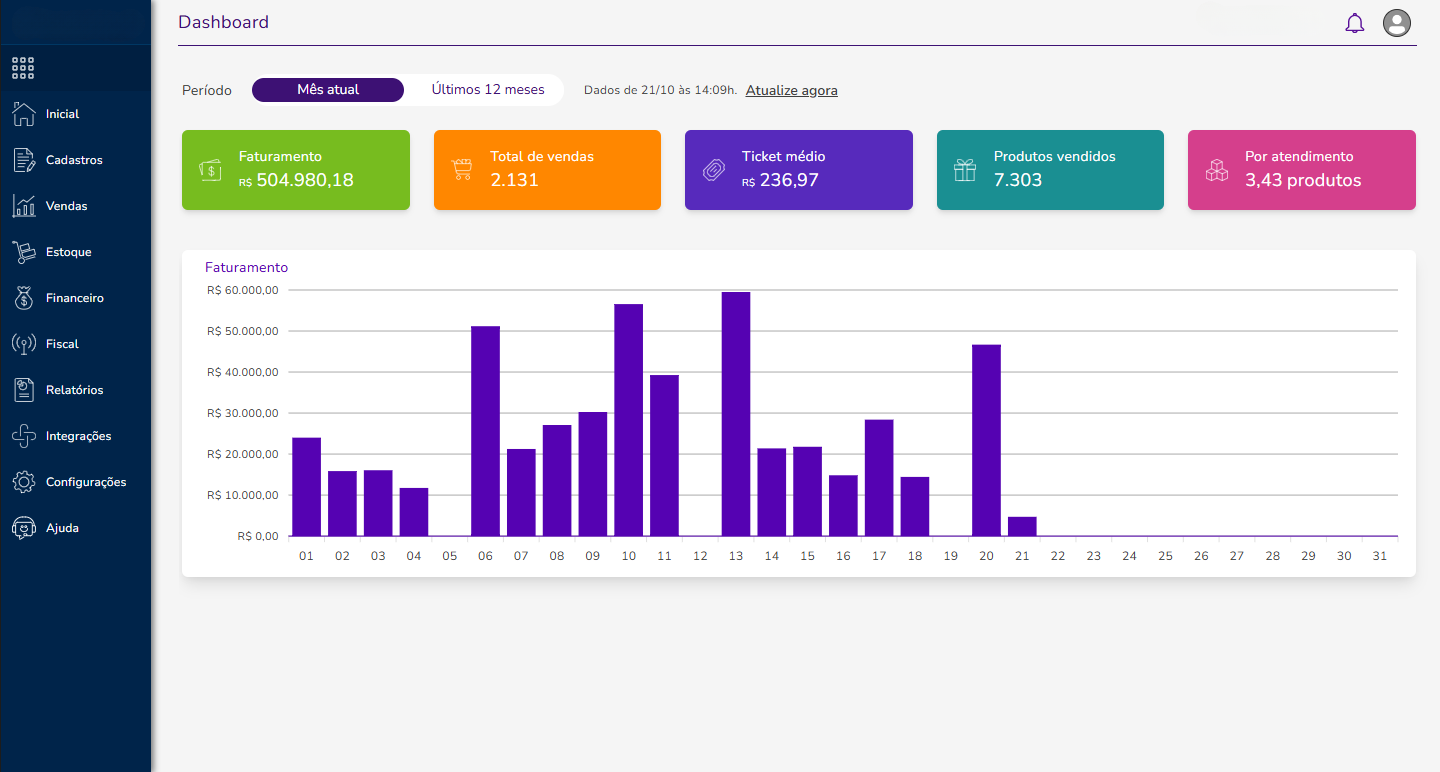Select the green Faturamento card
Viewport: 1440px width, 772px height.
[x=295, y=170]
